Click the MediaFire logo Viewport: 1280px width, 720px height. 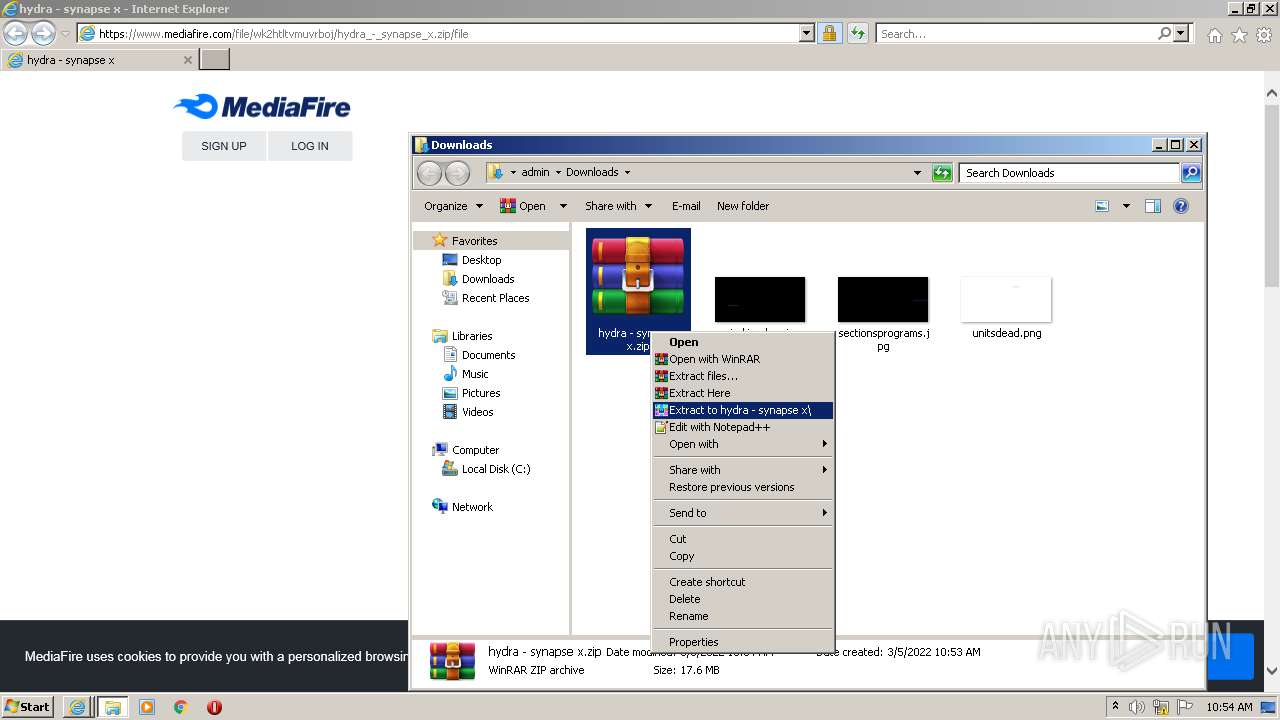point(262,106)
